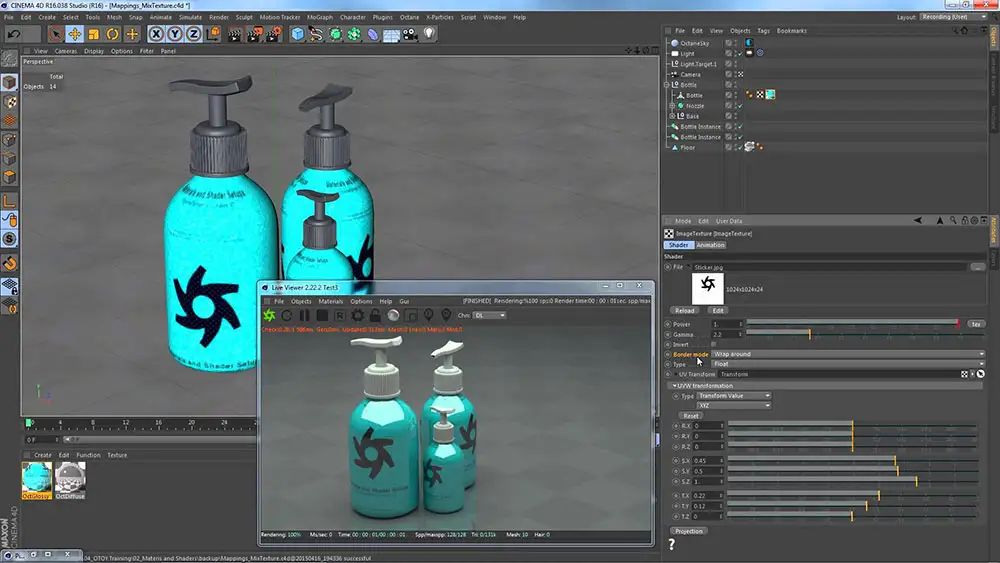The image size is (1000, 563).
Task: Open the Type Float dropdown
Action: 848,364
